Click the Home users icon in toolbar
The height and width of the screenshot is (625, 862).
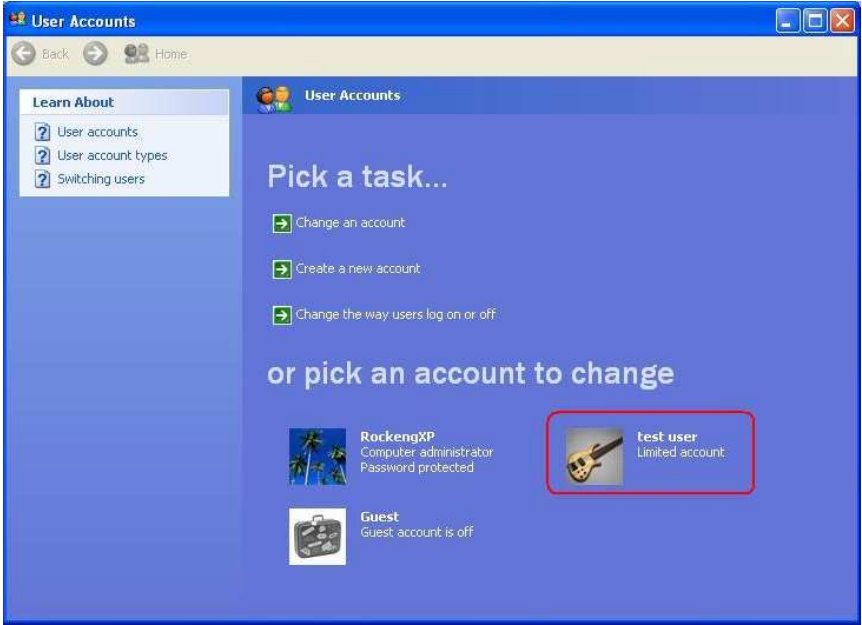pos(137,54)
